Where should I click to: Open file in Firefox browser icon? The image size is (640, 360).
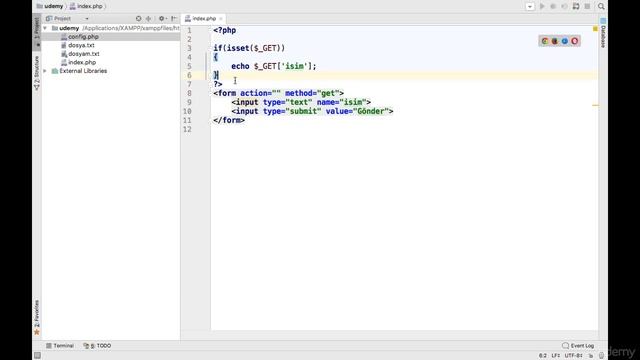coord(555,41)
